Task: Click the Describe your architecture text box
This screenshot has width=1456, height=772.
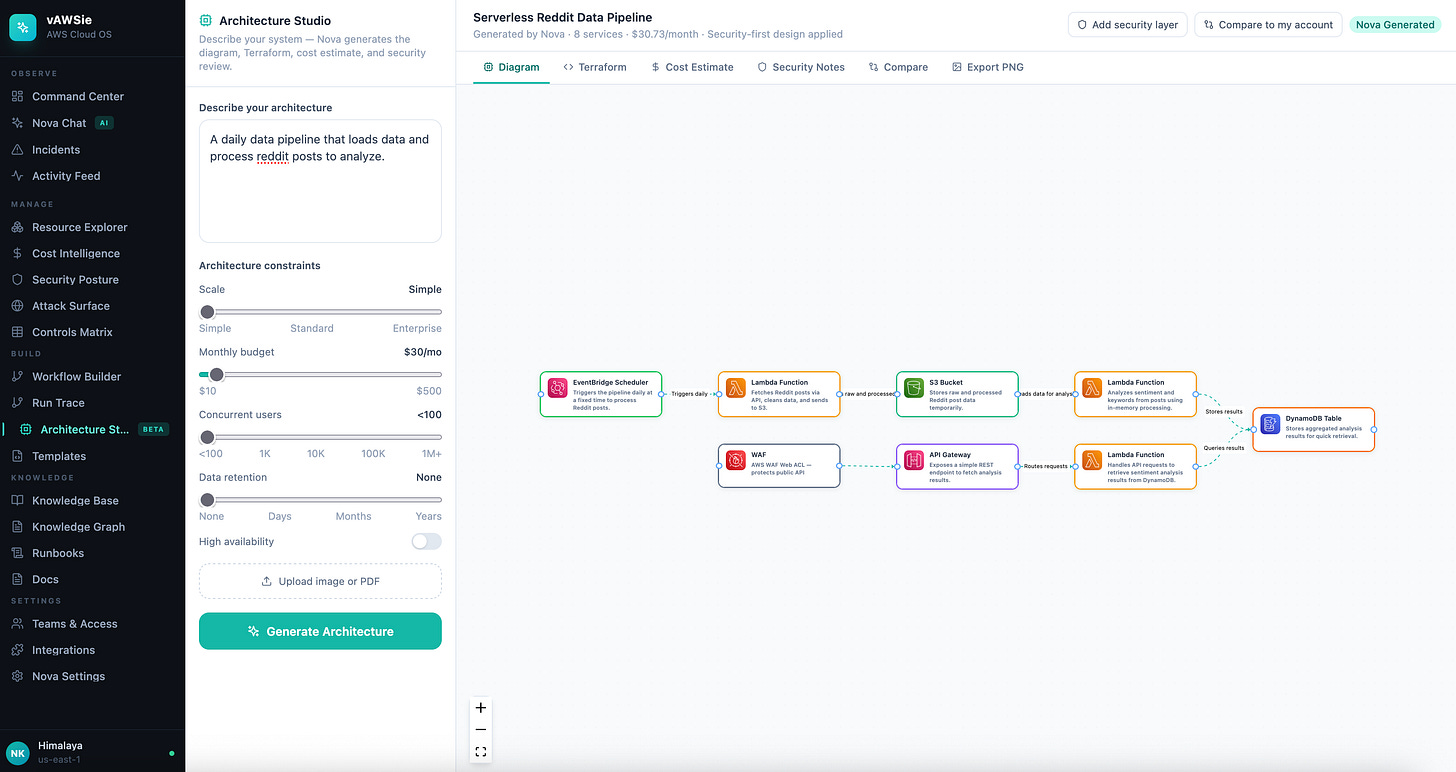Action: point(320,181)
